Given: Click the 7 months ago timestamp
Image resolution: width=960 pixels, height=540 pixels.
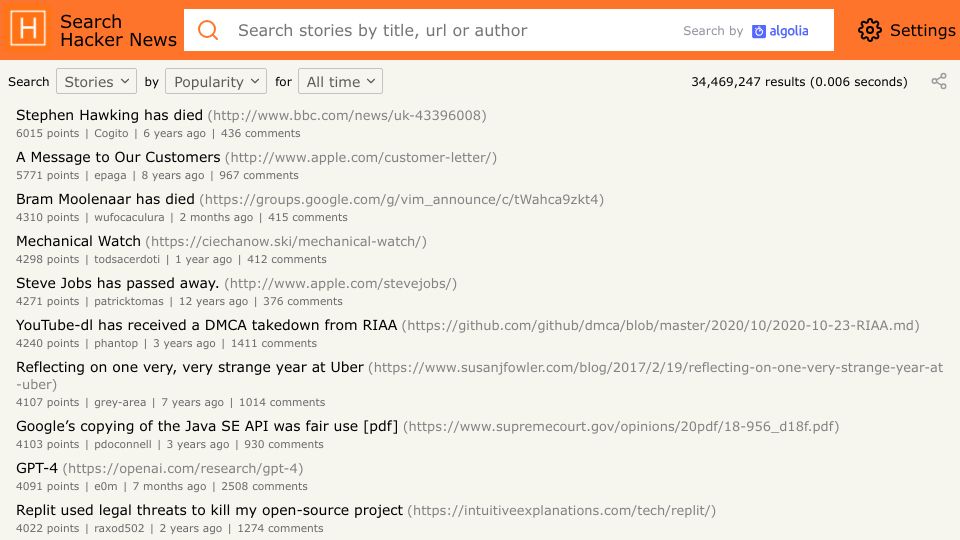Looking at the screenshot, I should 170,487.
